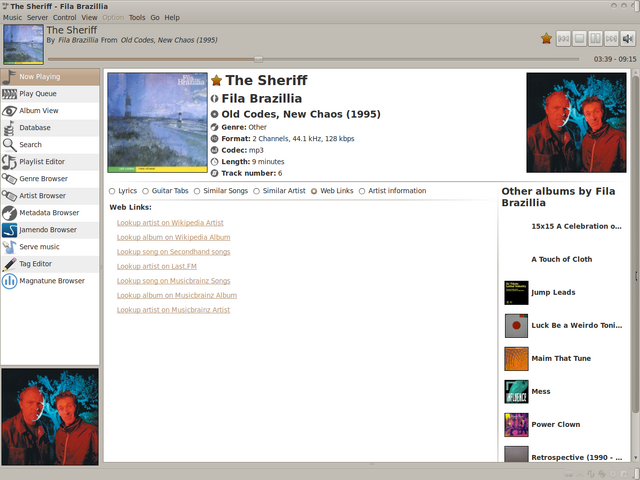Open the A Touch of Cloth album entry
The image size is (640, 480).
[562, 260]
